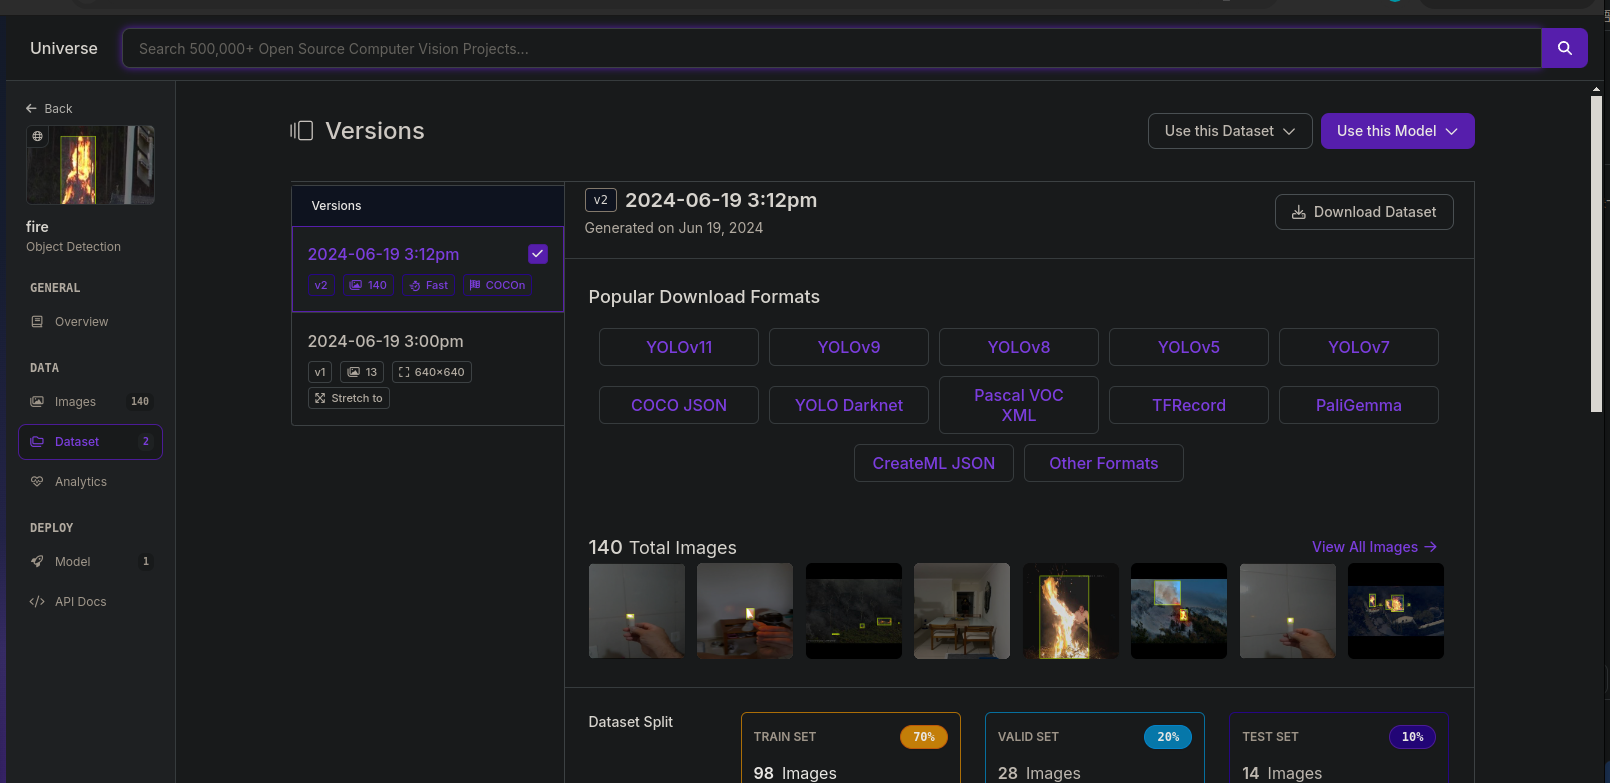Open the last dataset image thumbnail

pos(1396,611)
